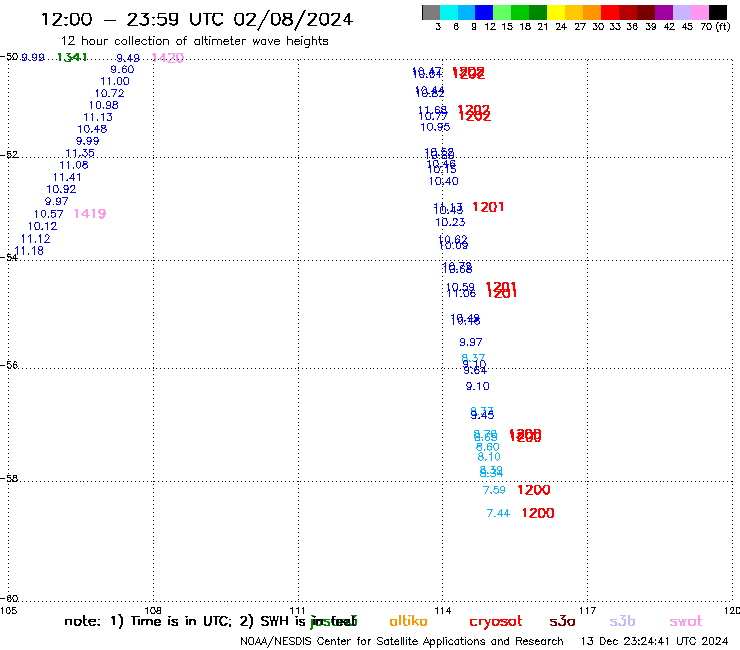Click 'NOAA/NESDIS Center for Satellite Applications and Research'

[x=402, y=641]
